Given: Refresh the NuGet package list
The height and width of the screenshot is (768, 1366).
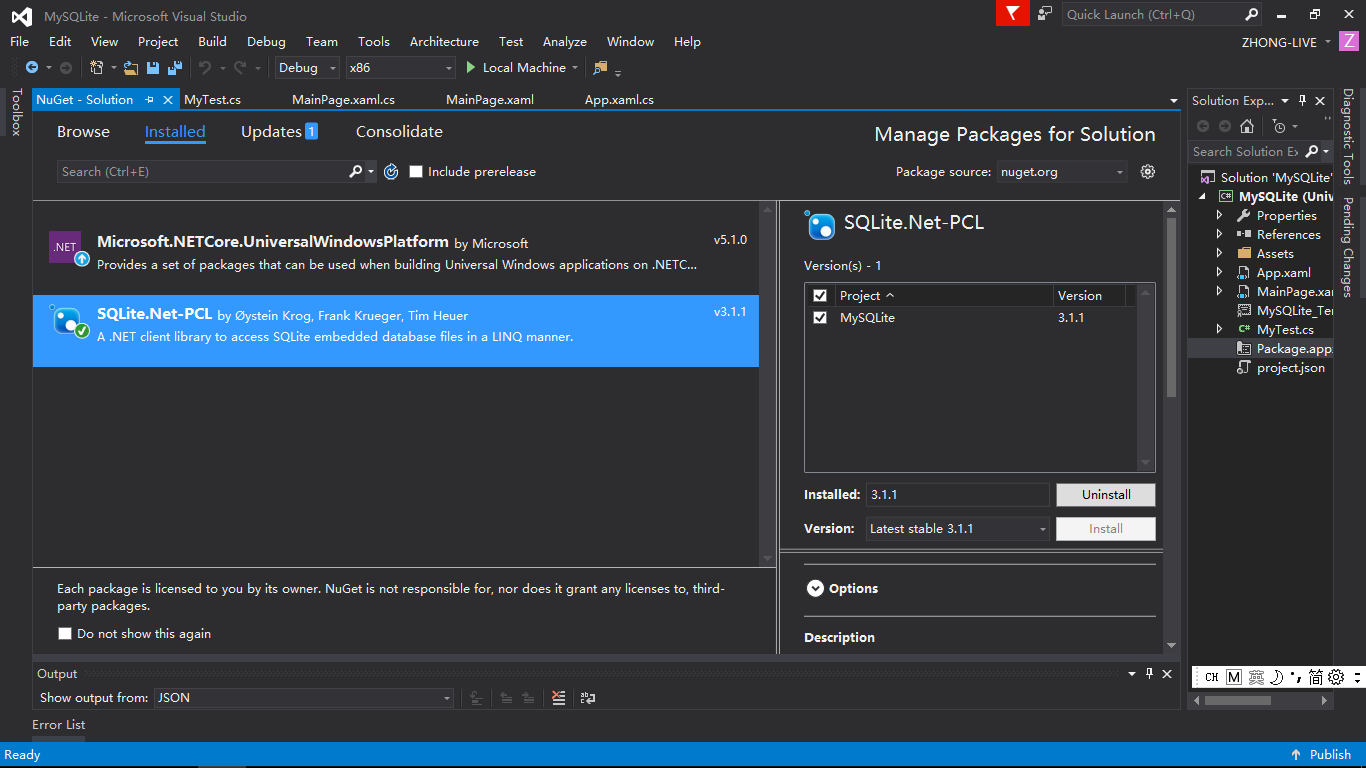Looking at the screenshot, I should (391, 172).
